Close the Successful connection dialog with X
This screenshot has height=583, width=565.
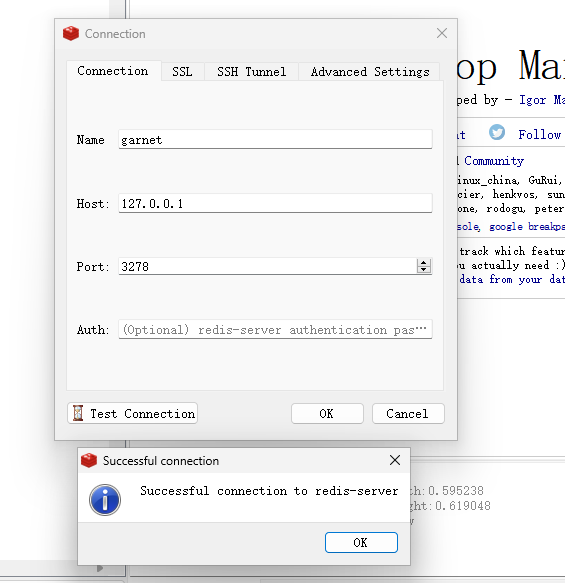click(x=395, y=460)
